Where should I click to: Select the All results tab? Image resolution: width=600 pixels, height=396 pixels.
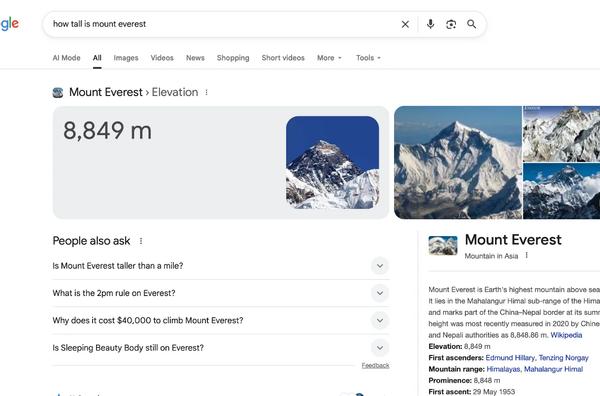[97, 58]
